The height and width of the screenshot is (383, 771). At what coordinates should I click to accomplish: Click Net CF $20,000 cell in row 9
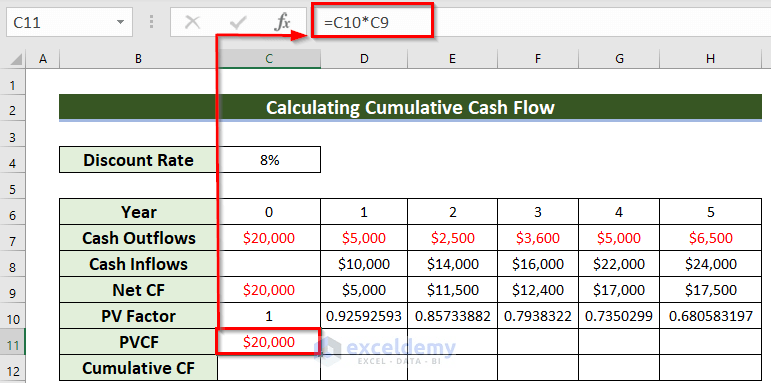(x=269, y=290)
